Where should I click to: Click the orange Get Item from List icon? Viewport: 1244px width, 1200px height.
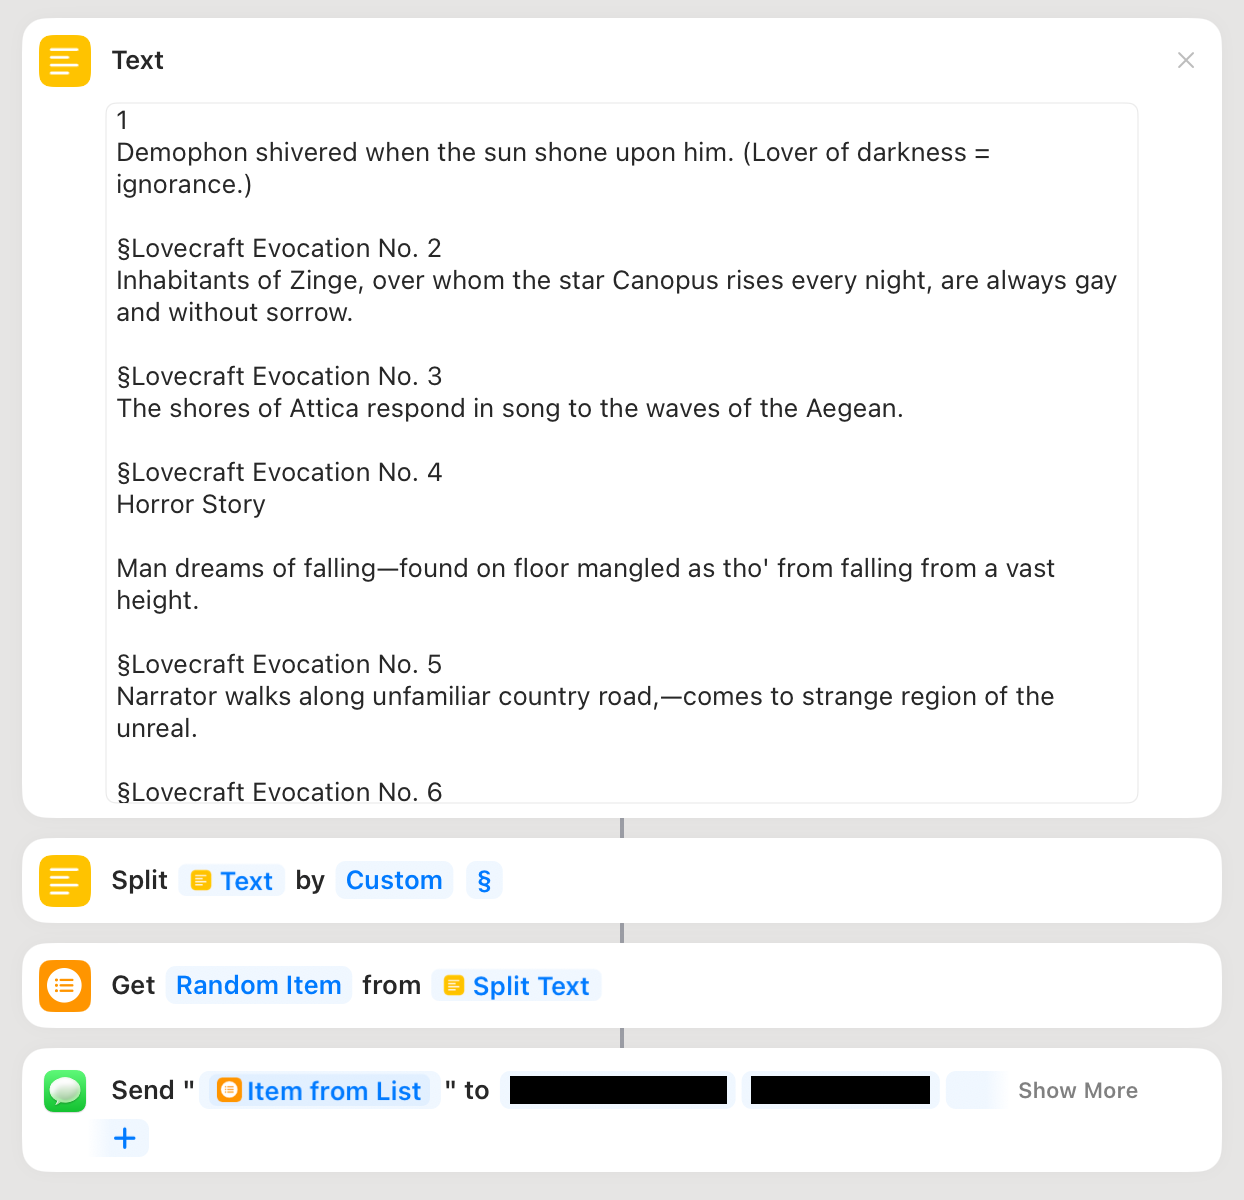click(65, 986)
